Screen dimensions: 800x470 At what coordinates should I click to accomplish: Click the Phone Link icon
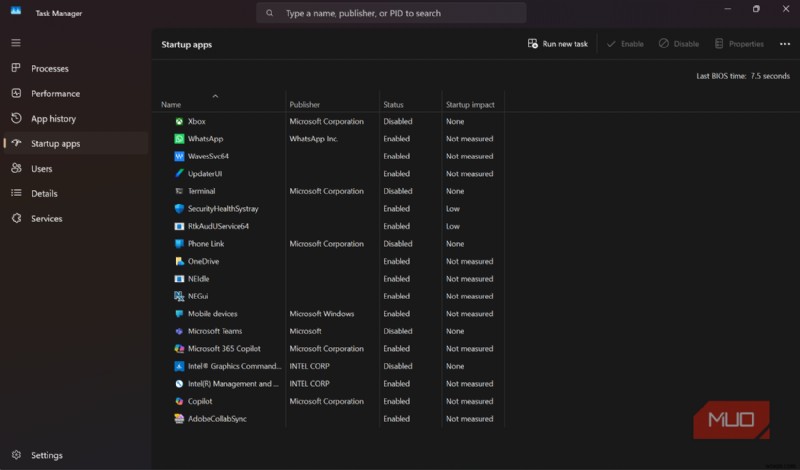(179, 243)
